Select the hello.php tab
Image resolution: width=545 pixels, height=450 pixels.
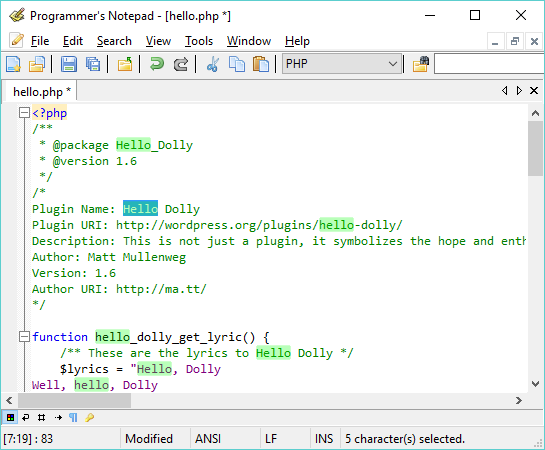(42, 92)
